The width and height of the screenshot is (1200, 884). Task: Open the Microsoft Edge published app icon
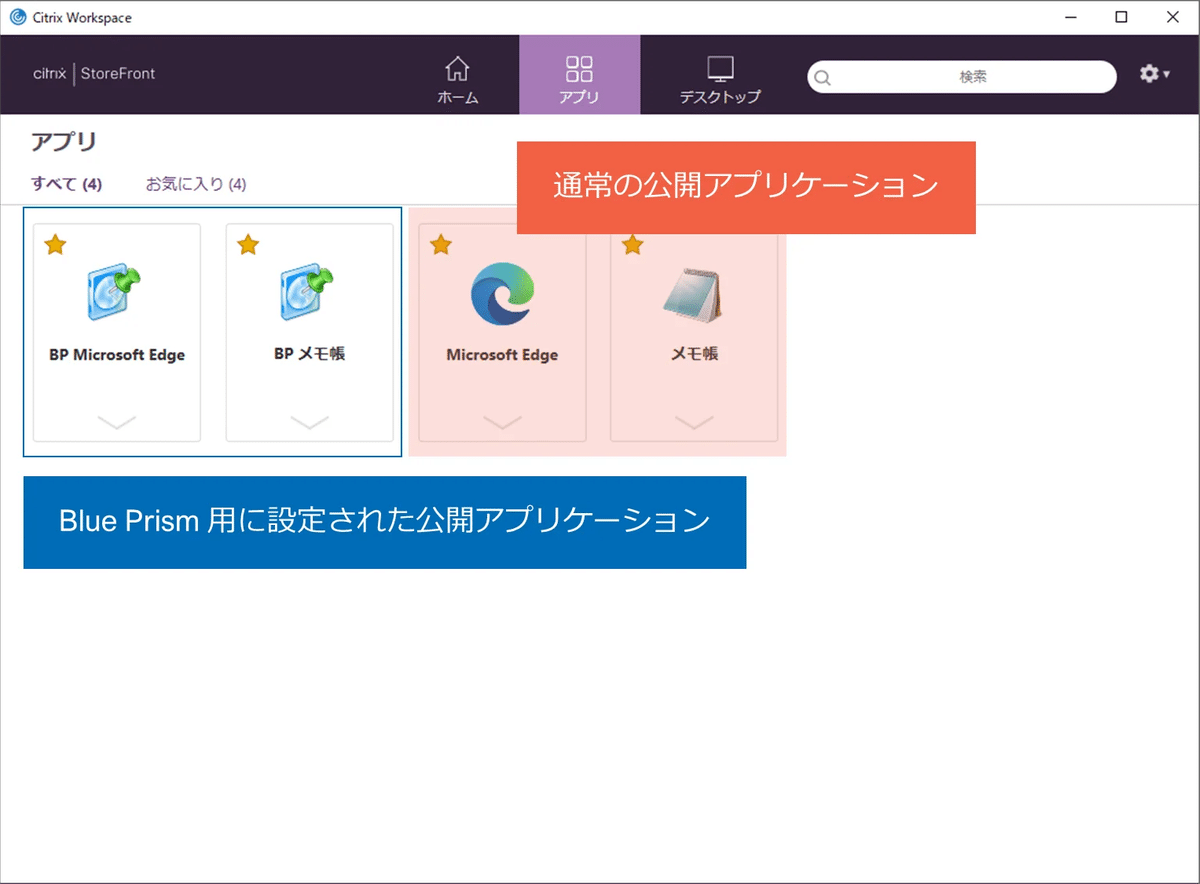pos(501,290)
